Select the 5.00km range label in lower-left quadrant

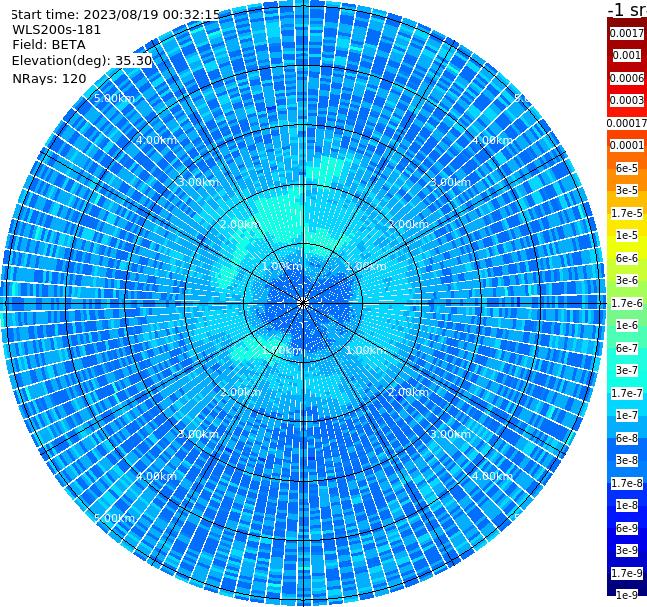click(114, 518)
